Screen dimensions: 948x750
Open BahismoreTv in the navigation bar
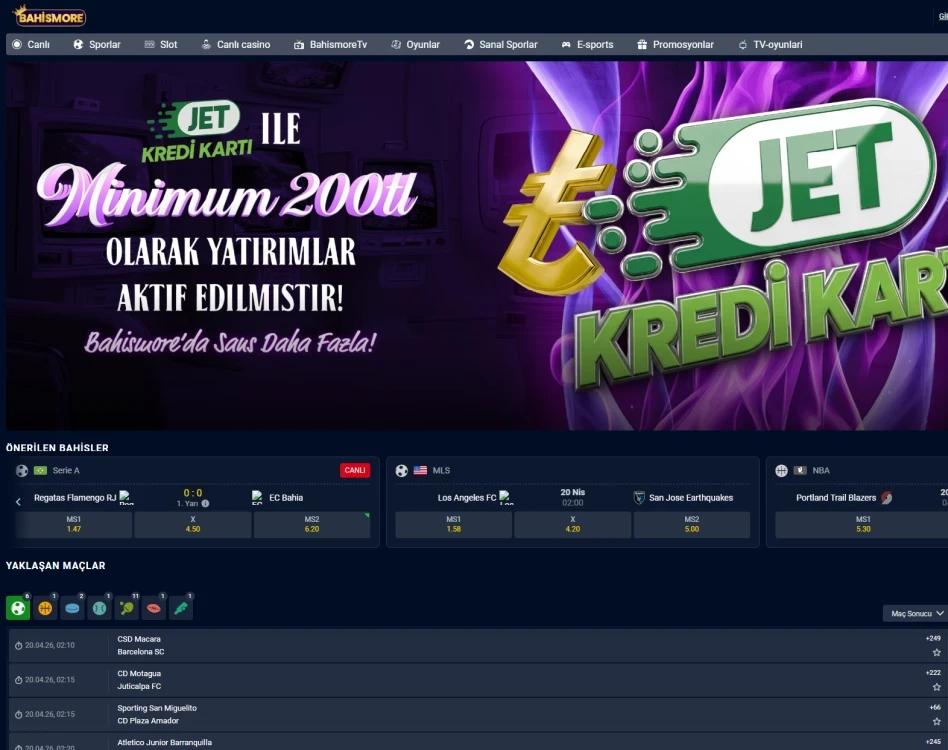tap(330, 44)
